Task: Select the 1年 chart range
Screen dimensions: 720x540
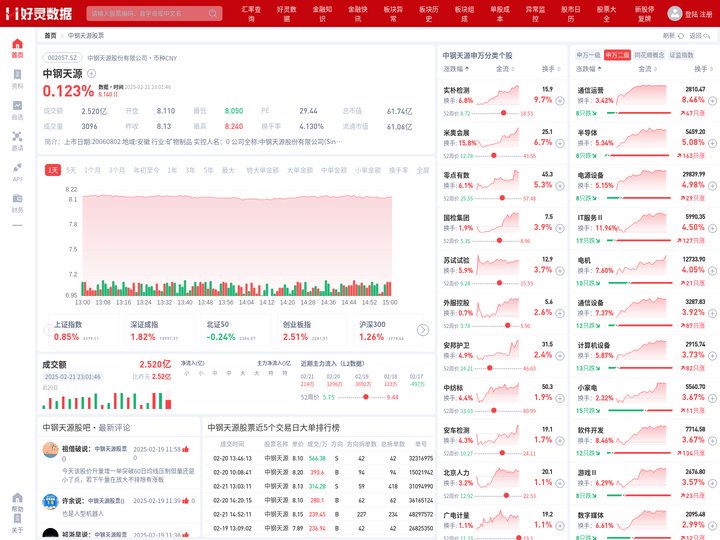Action: coord(172,170)
